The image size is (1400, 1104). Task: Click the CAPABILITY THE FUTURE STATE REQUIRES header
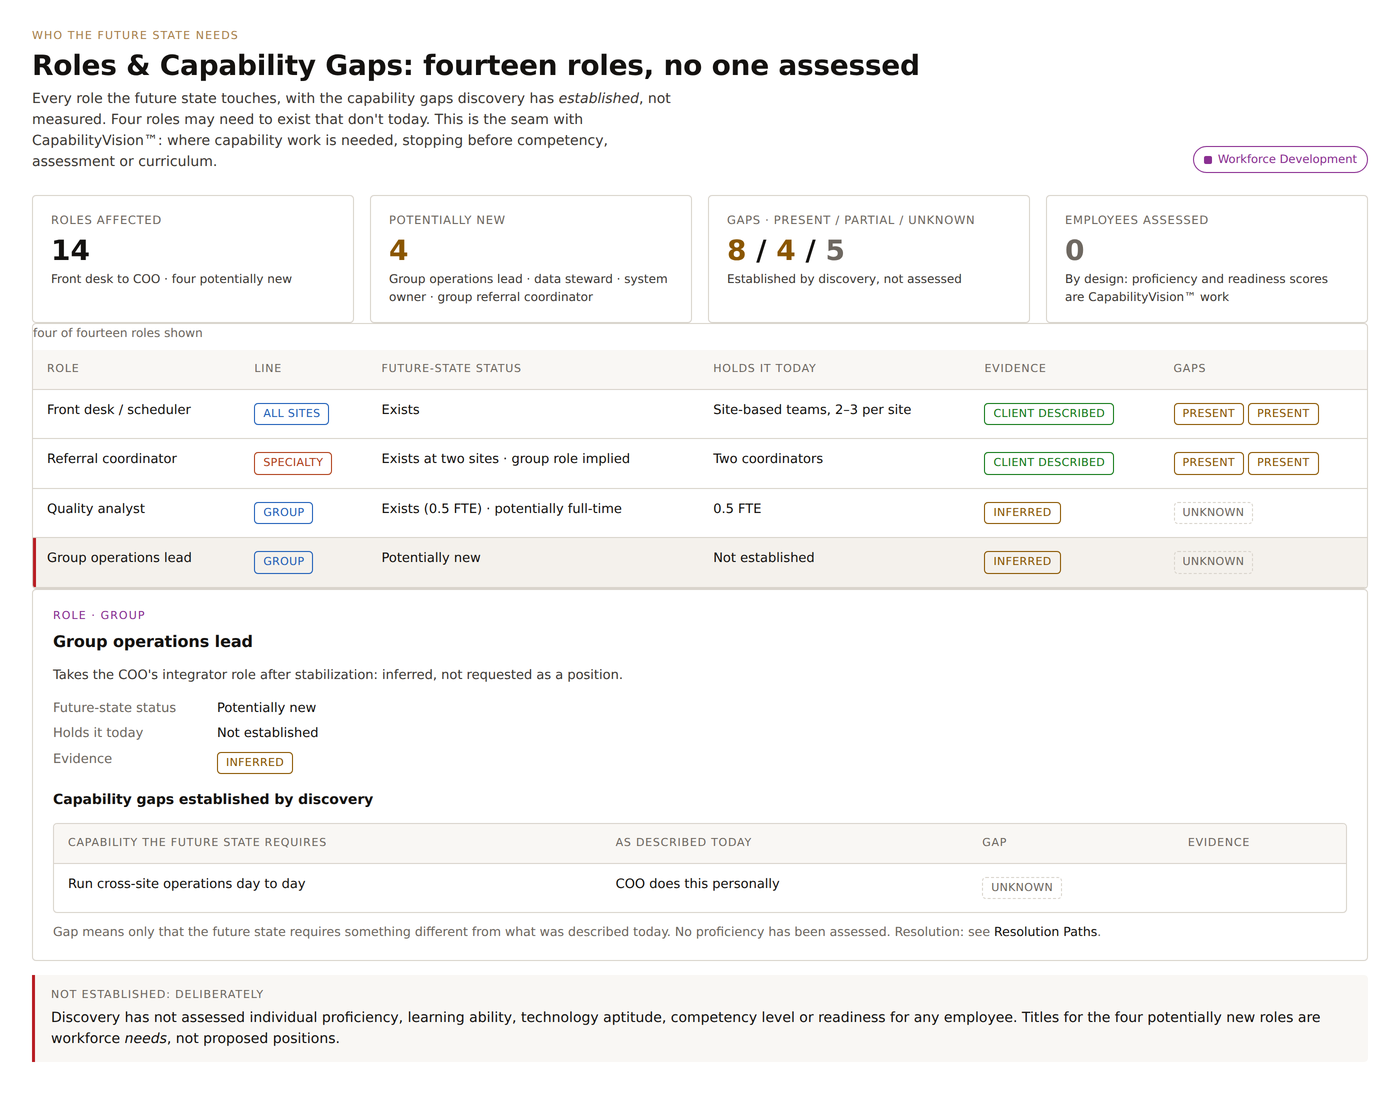(197, 843)
